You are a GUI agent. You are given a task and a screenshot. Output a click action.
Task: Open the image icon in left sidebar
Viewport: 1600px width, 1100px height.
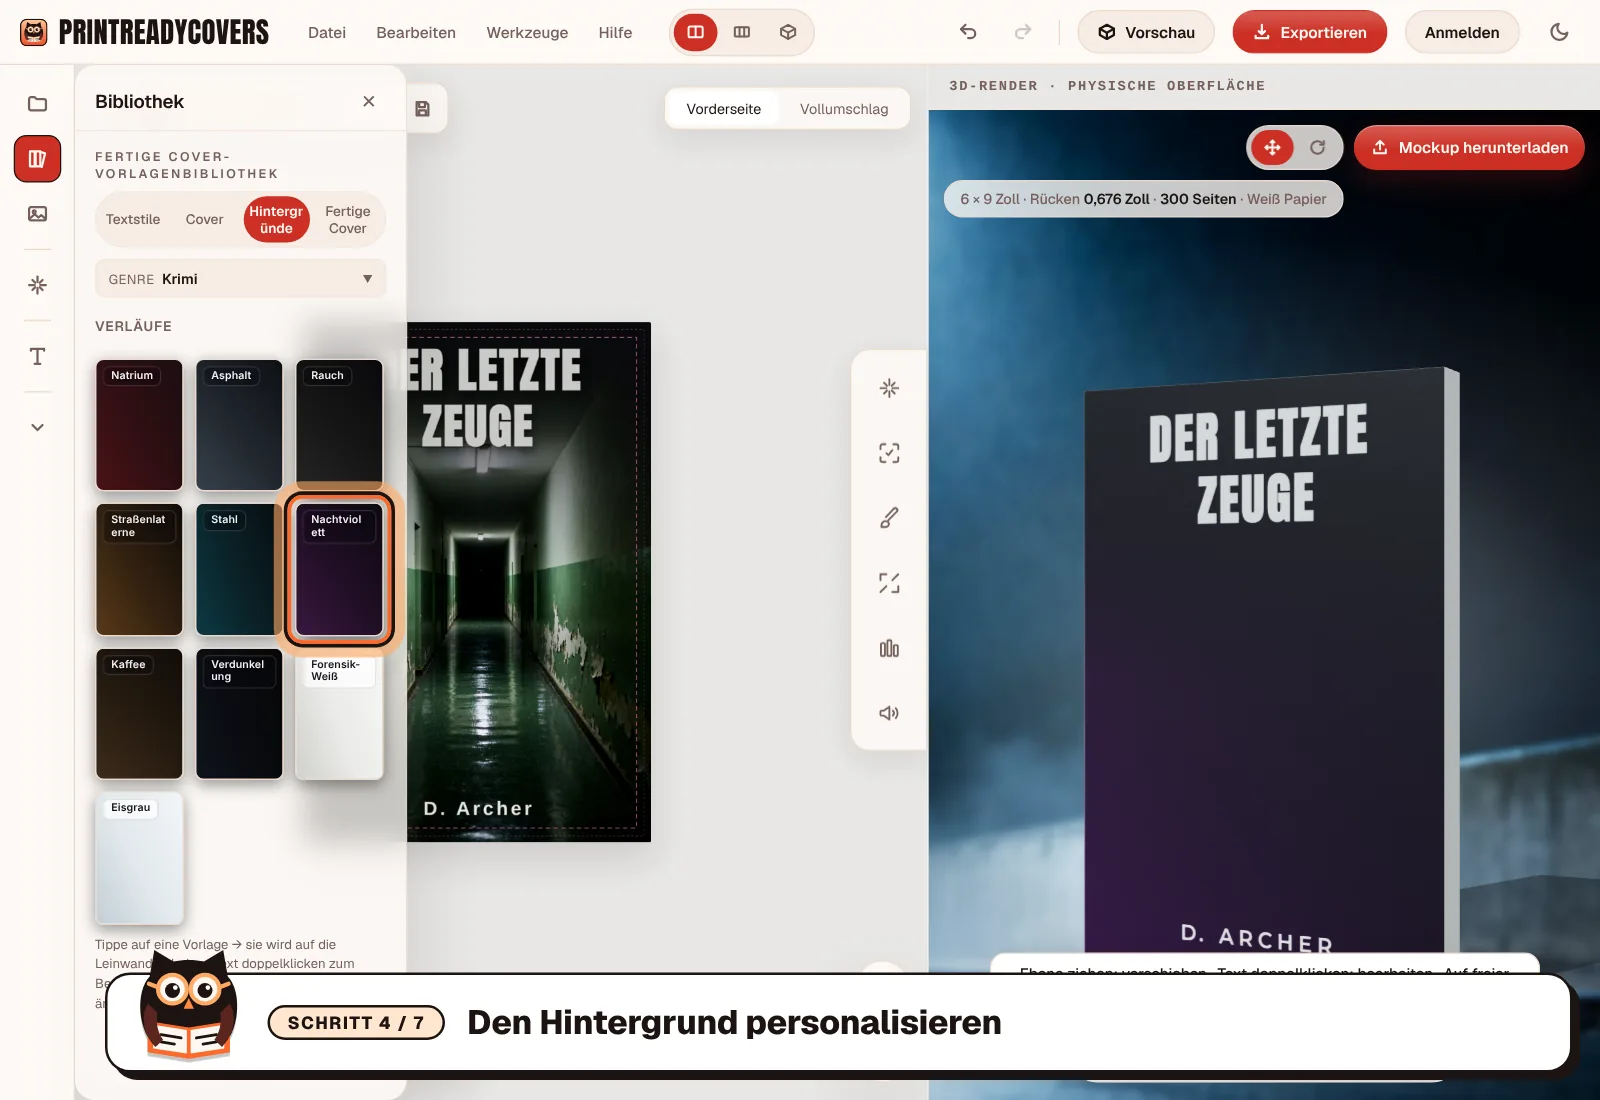tap(37, 214)
